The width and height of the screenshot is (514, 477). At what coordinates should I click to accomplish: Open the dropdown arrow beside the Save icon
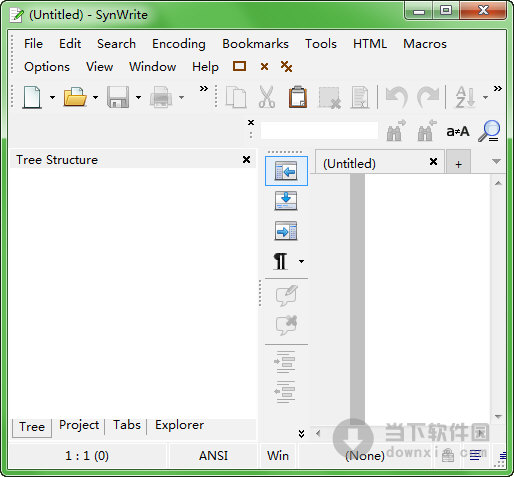[x=138, y=97]
